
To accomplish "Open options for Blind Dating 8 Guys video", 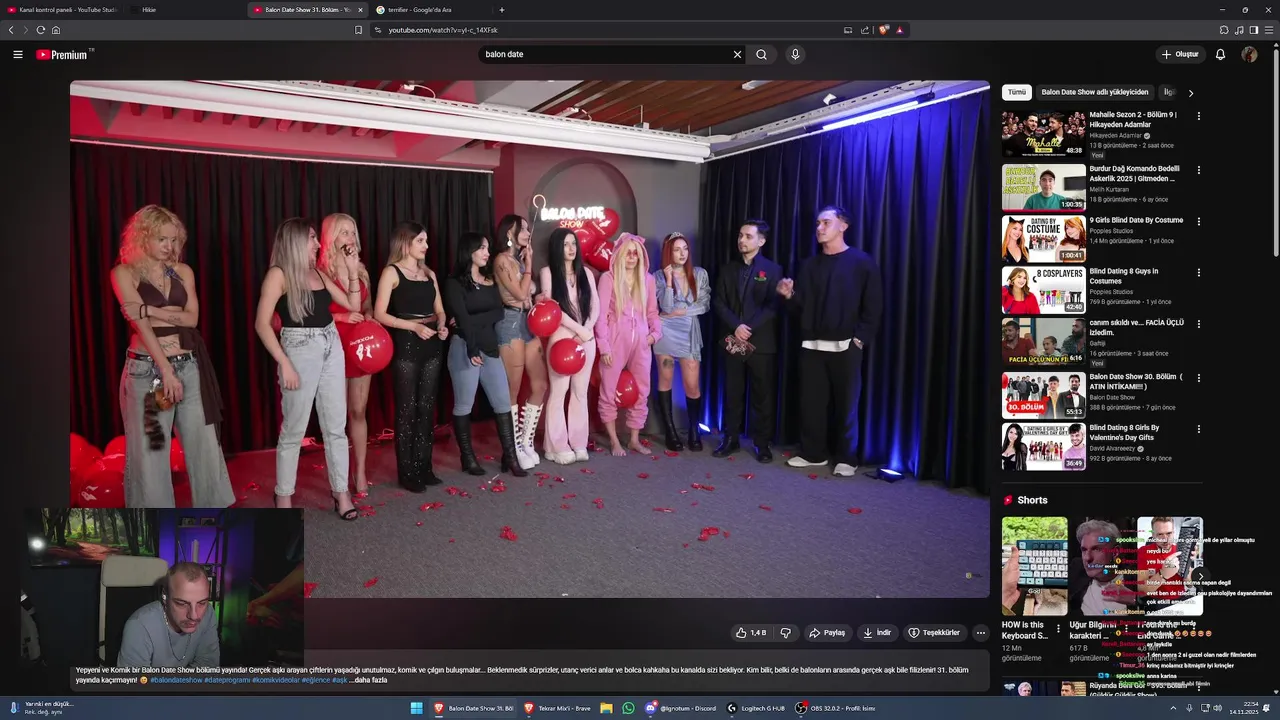I will (1199, 272).
